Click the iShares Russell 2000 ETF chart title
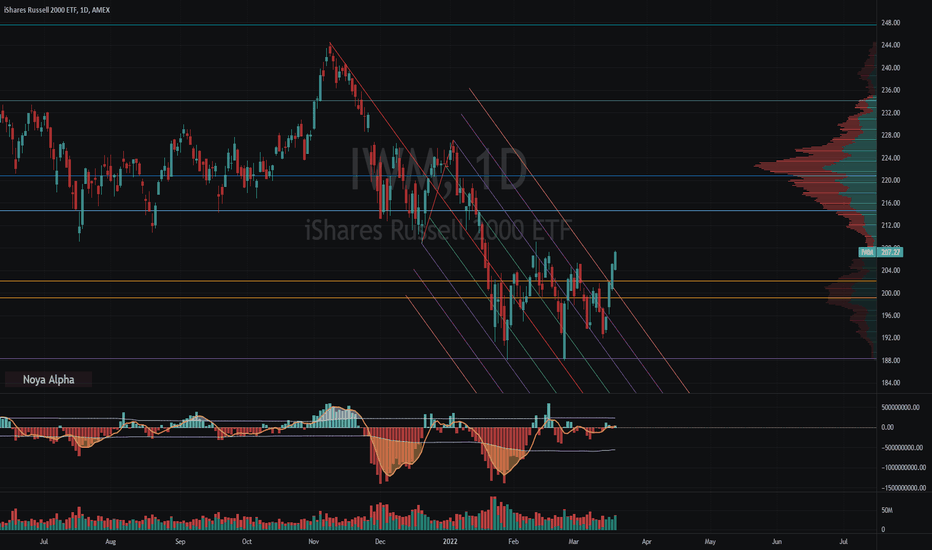Image resolution: width=932 pixels, height=550 pixels. point(56,10)
